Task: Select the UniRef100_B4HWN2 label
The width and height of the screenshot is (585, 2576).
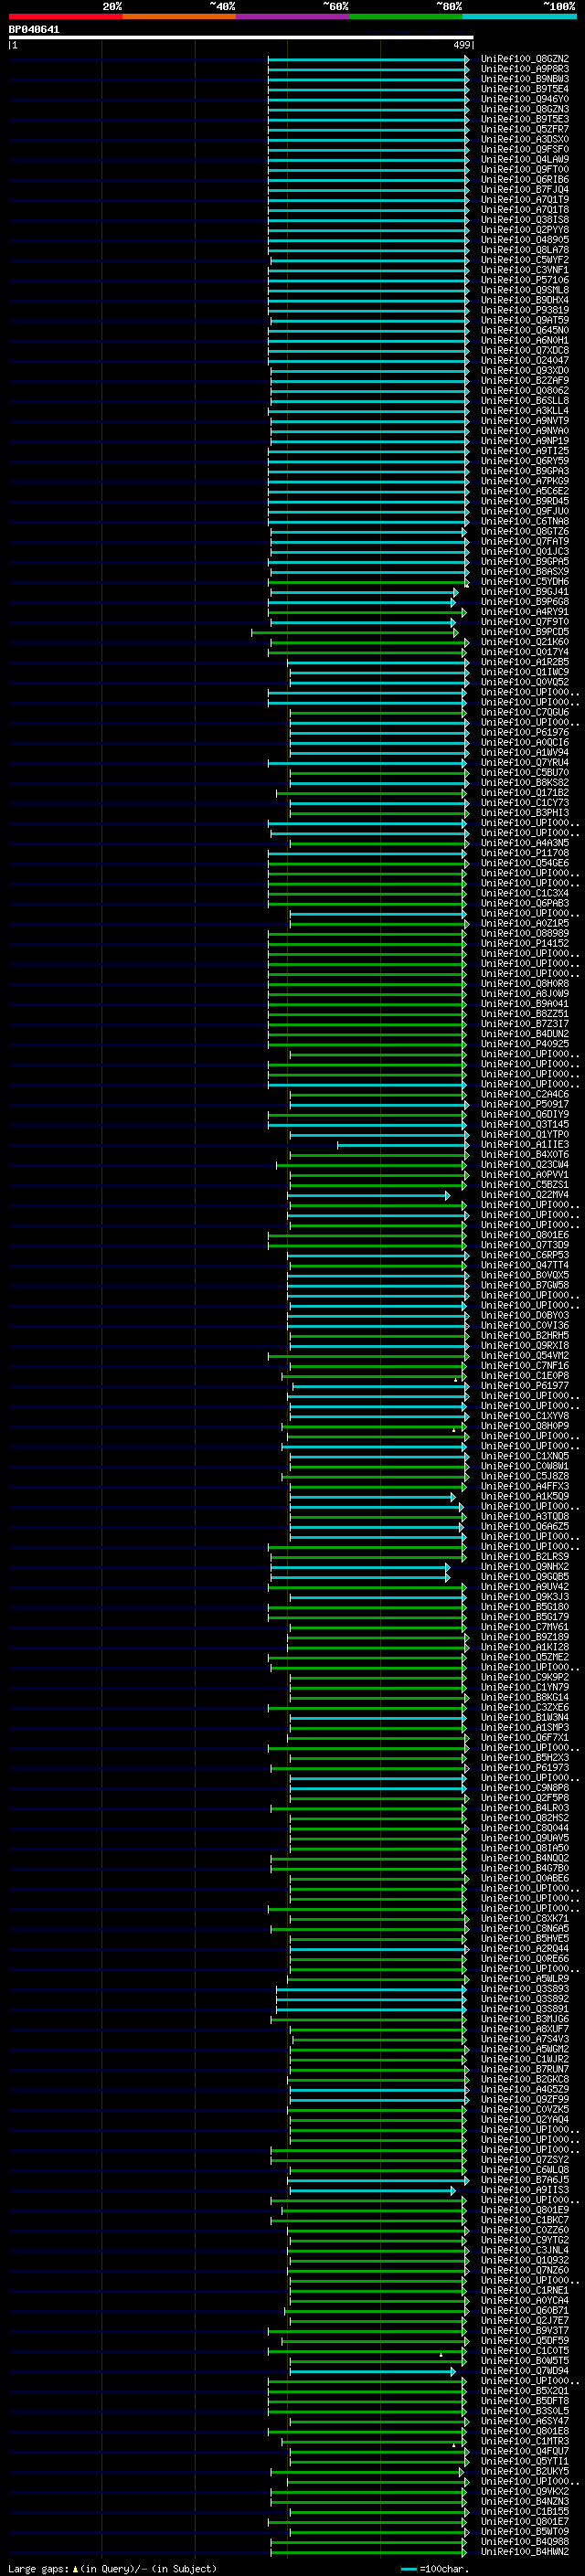Action: pyautogui.click(x=525, y=2552)
